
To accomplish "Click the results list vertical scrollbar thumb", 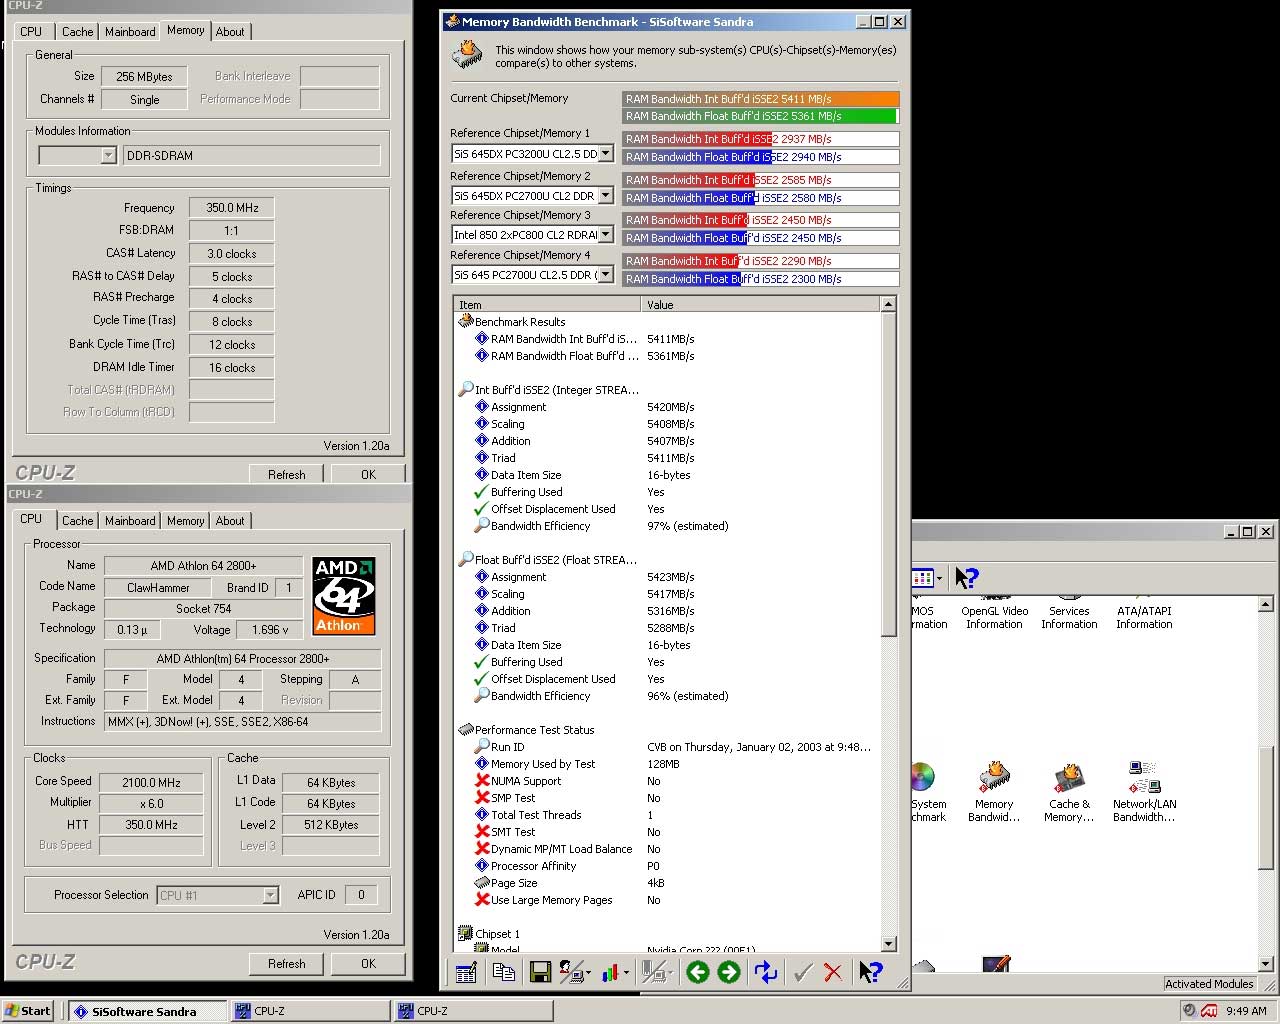I will click(x=889, y=473).
